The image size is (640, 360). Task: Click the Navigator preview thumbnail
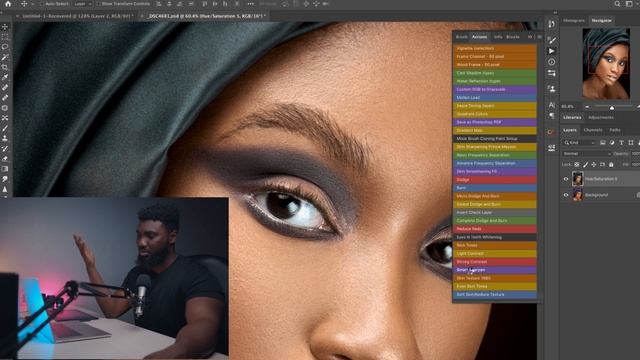606,64
